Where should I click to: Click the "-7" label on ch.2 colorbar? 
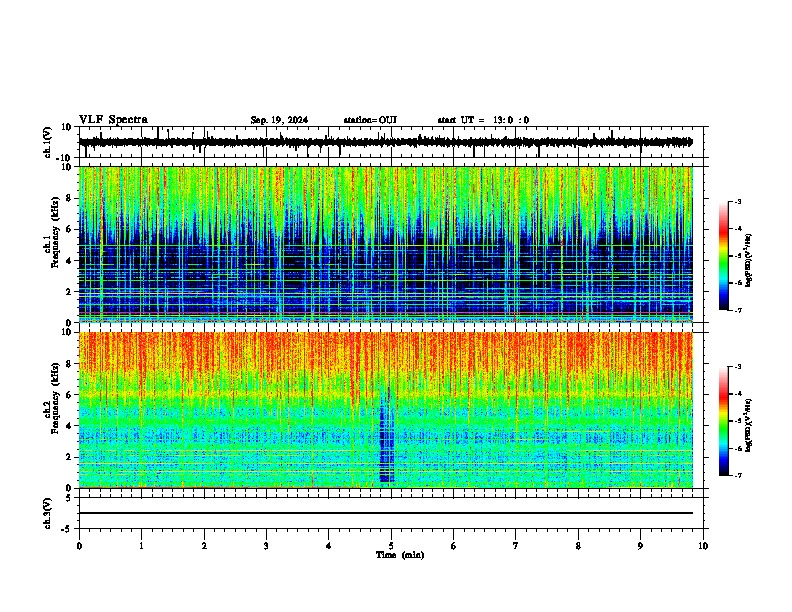[x=737, y=476]
